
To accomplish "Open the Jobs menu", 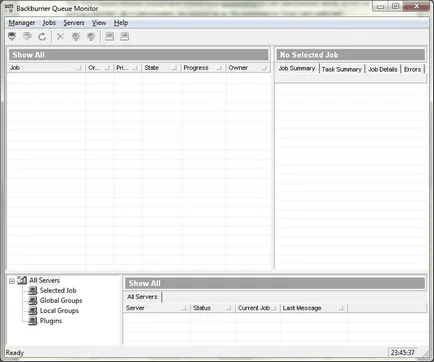I will point(49,23).
